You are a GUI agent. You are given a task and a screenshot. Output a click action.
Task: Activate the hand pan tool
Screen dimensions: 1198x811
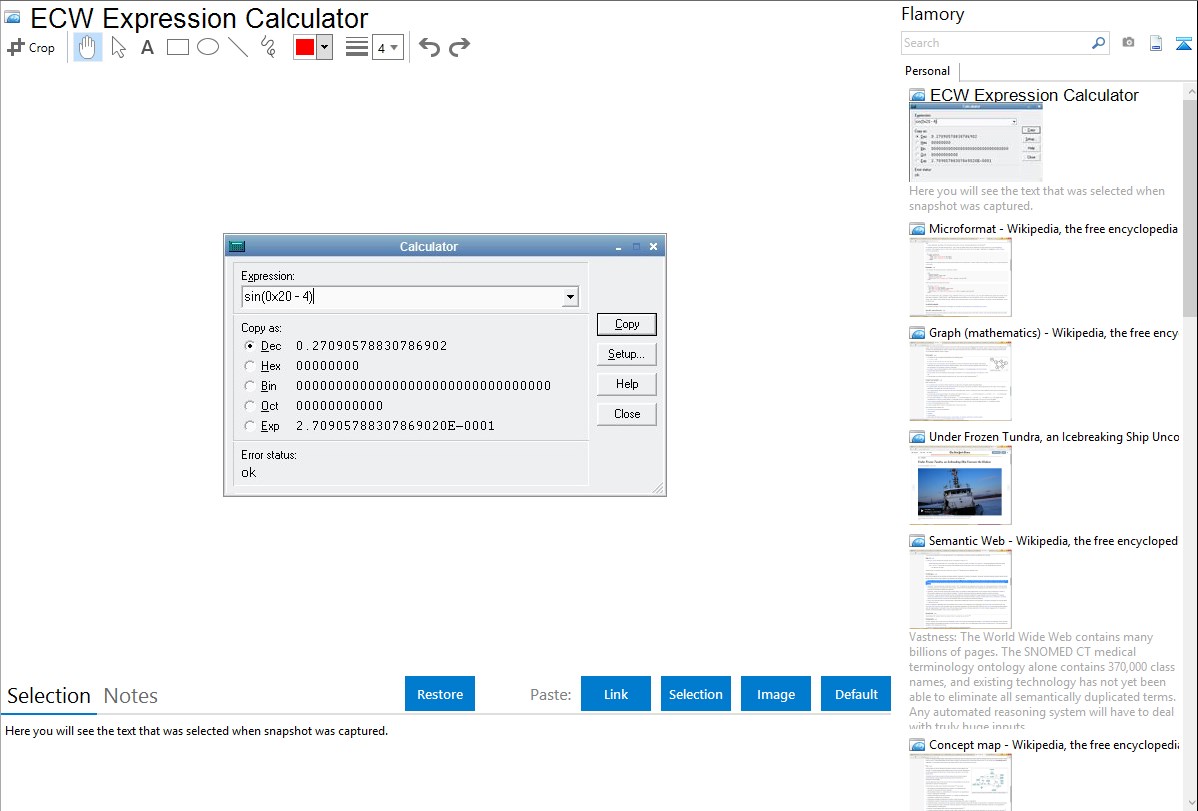point(88,47)
